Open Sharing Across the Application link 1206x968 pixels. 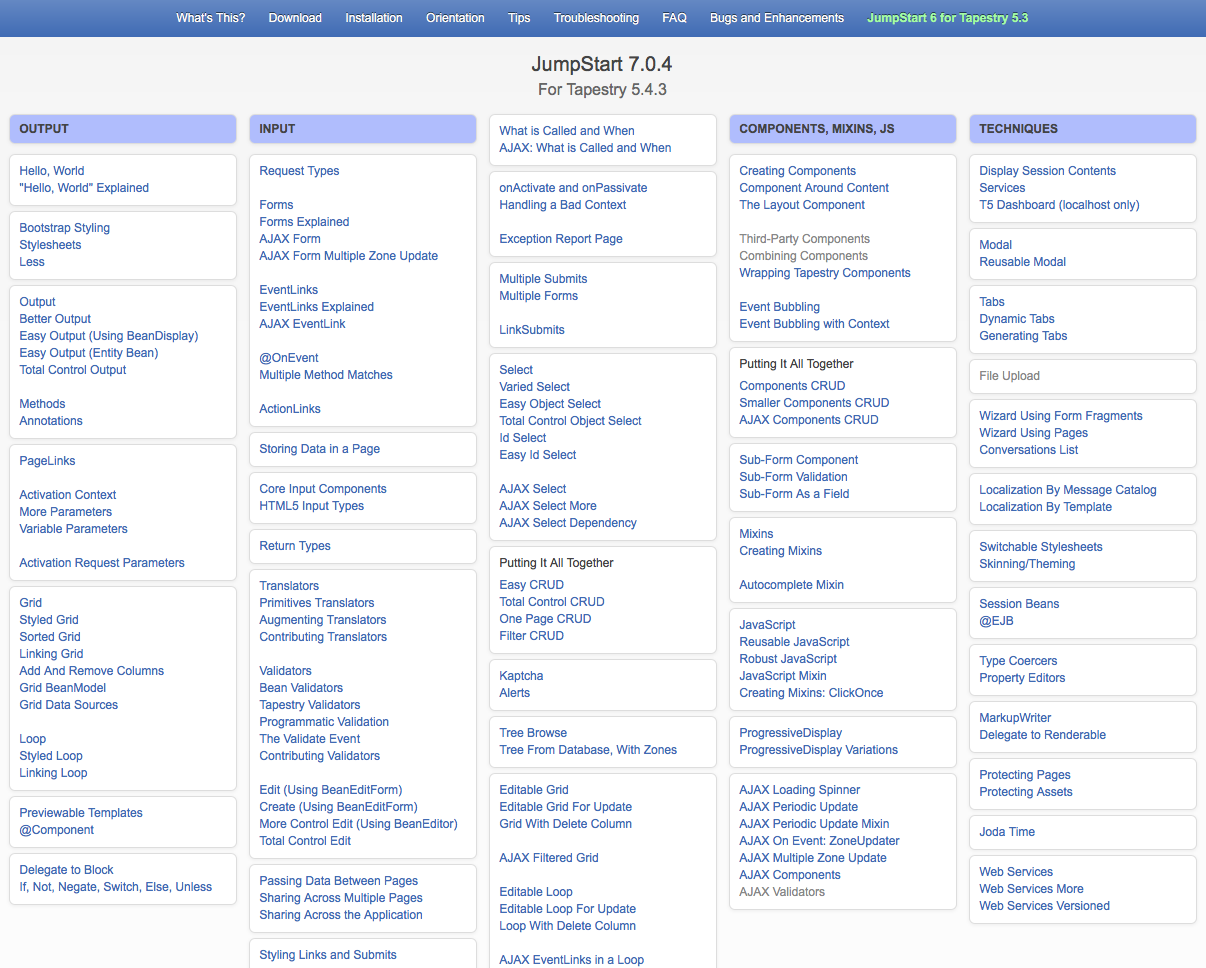341,915
